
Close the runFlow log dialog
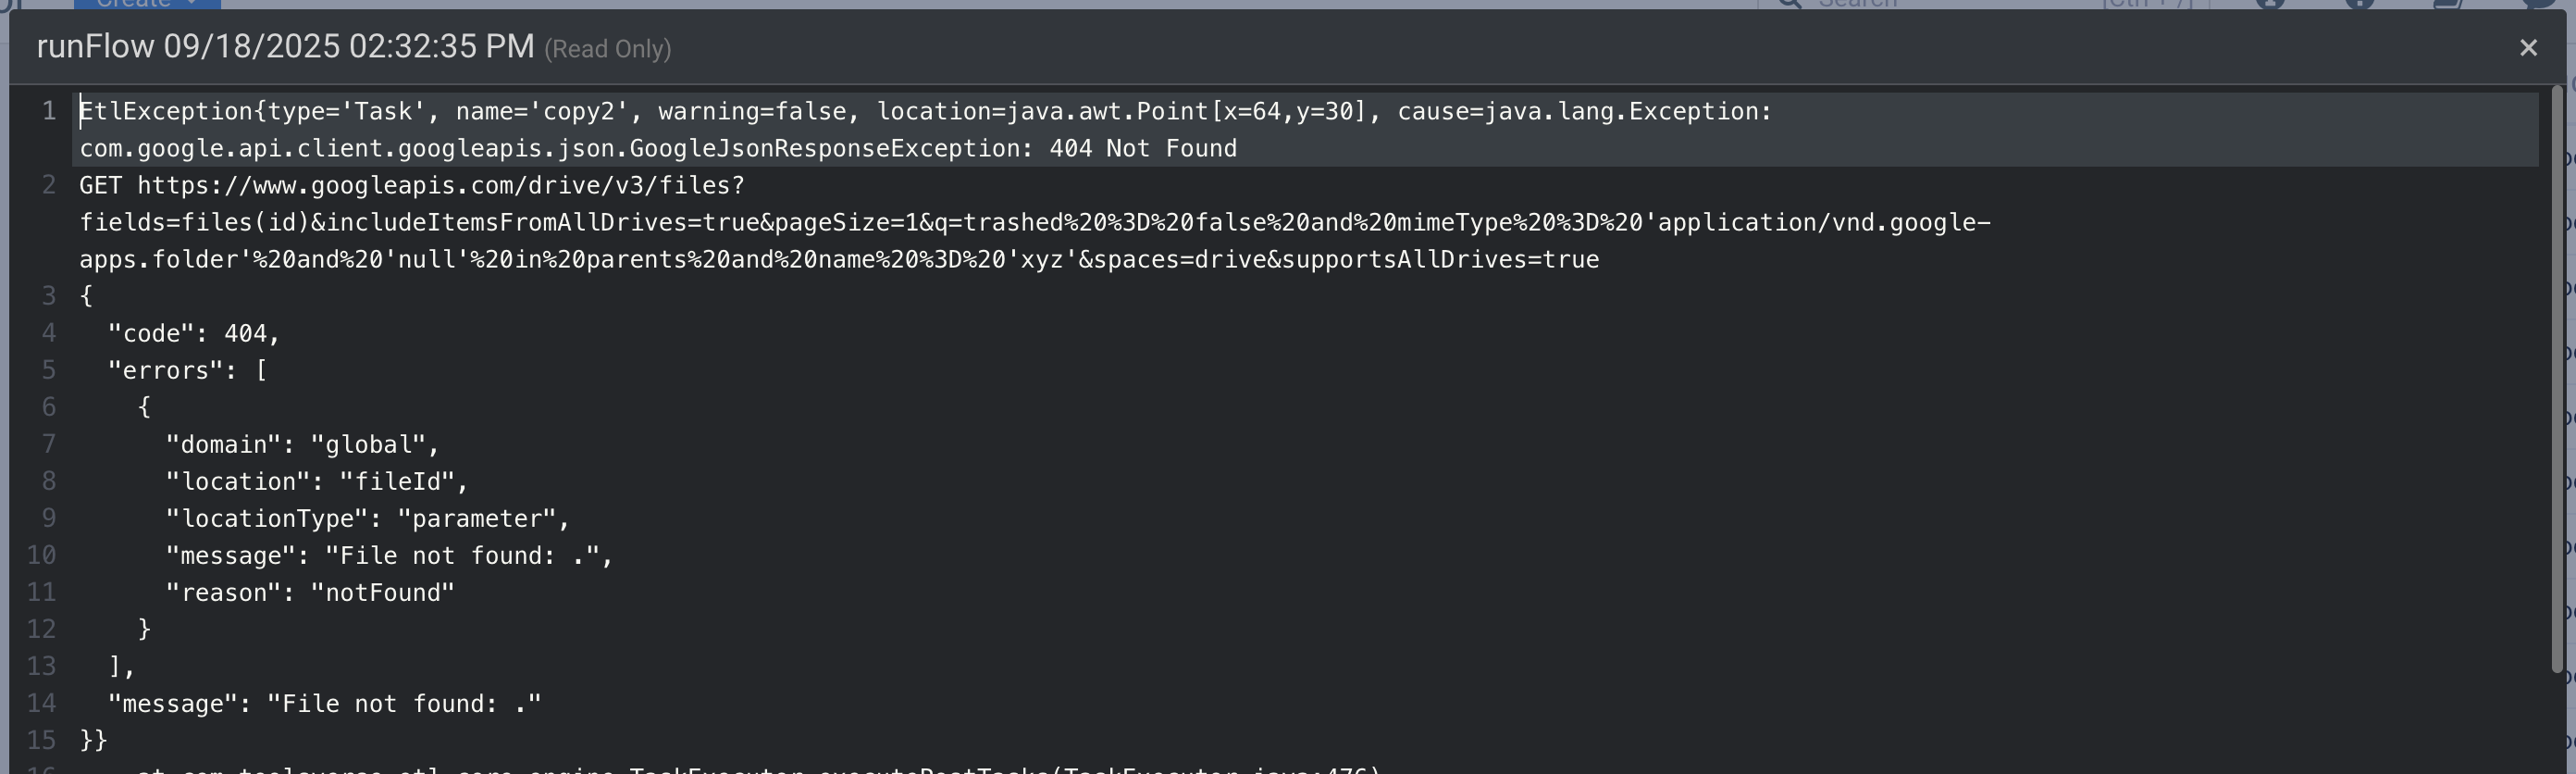(2528, 48)
